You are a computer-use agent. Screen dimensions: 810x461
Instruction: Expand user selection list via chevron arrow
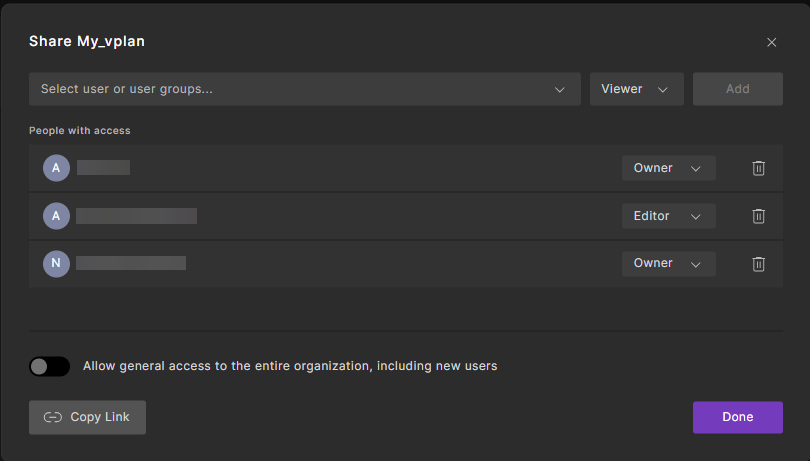click(x=560, y=89)
